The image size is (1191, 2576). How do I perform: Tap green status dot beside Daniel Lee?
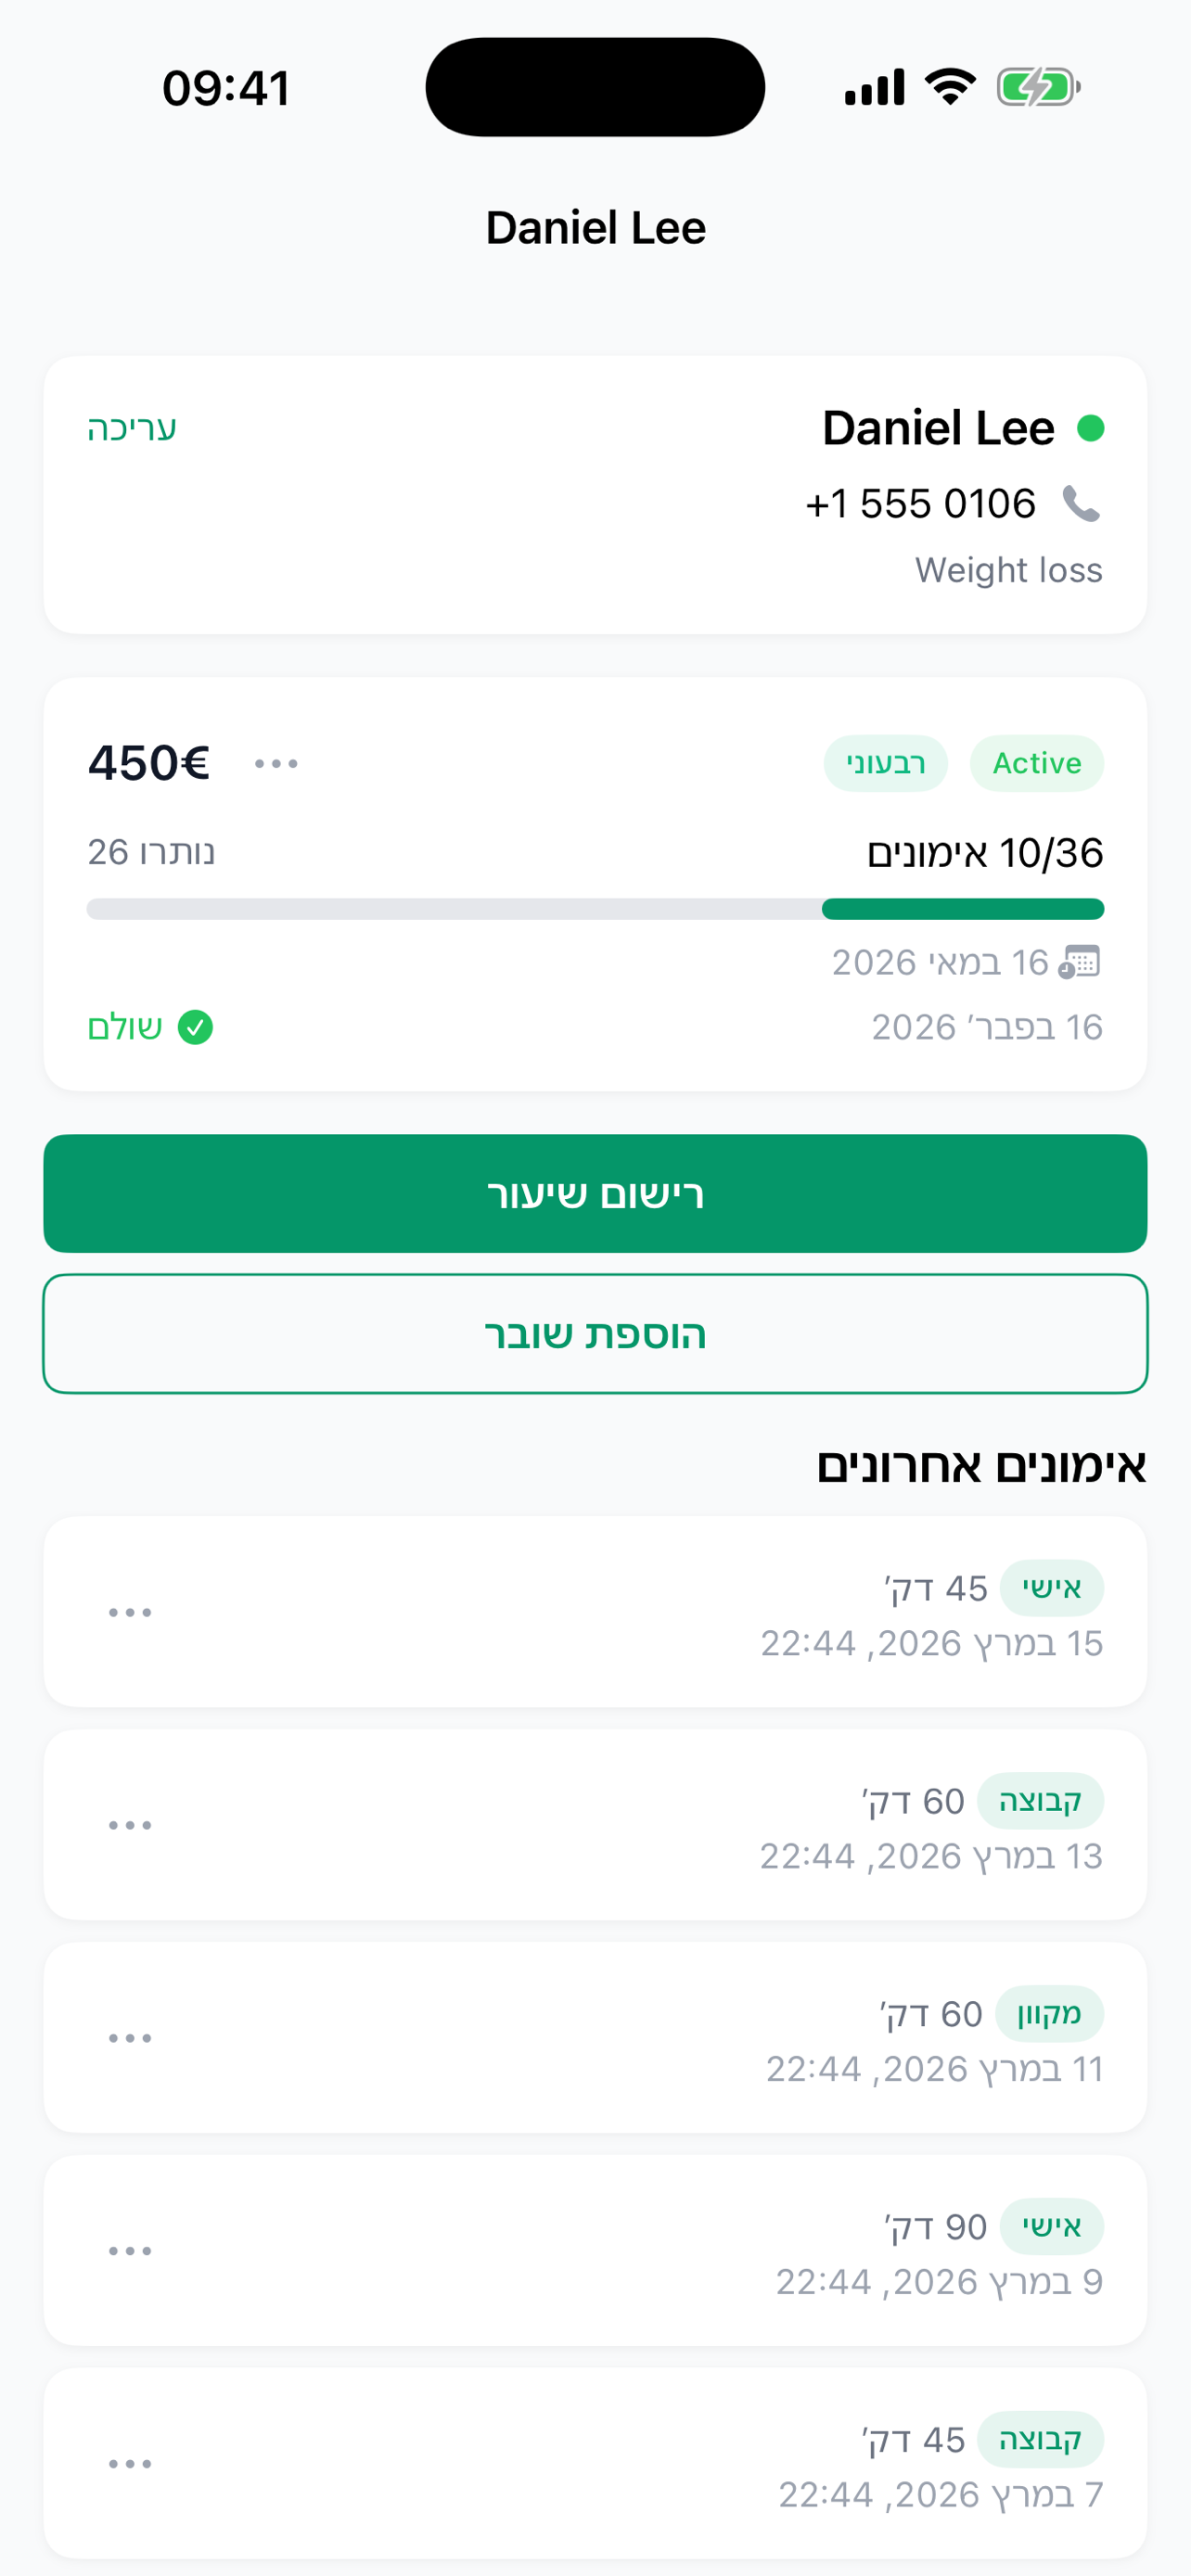click(1090, 428)
